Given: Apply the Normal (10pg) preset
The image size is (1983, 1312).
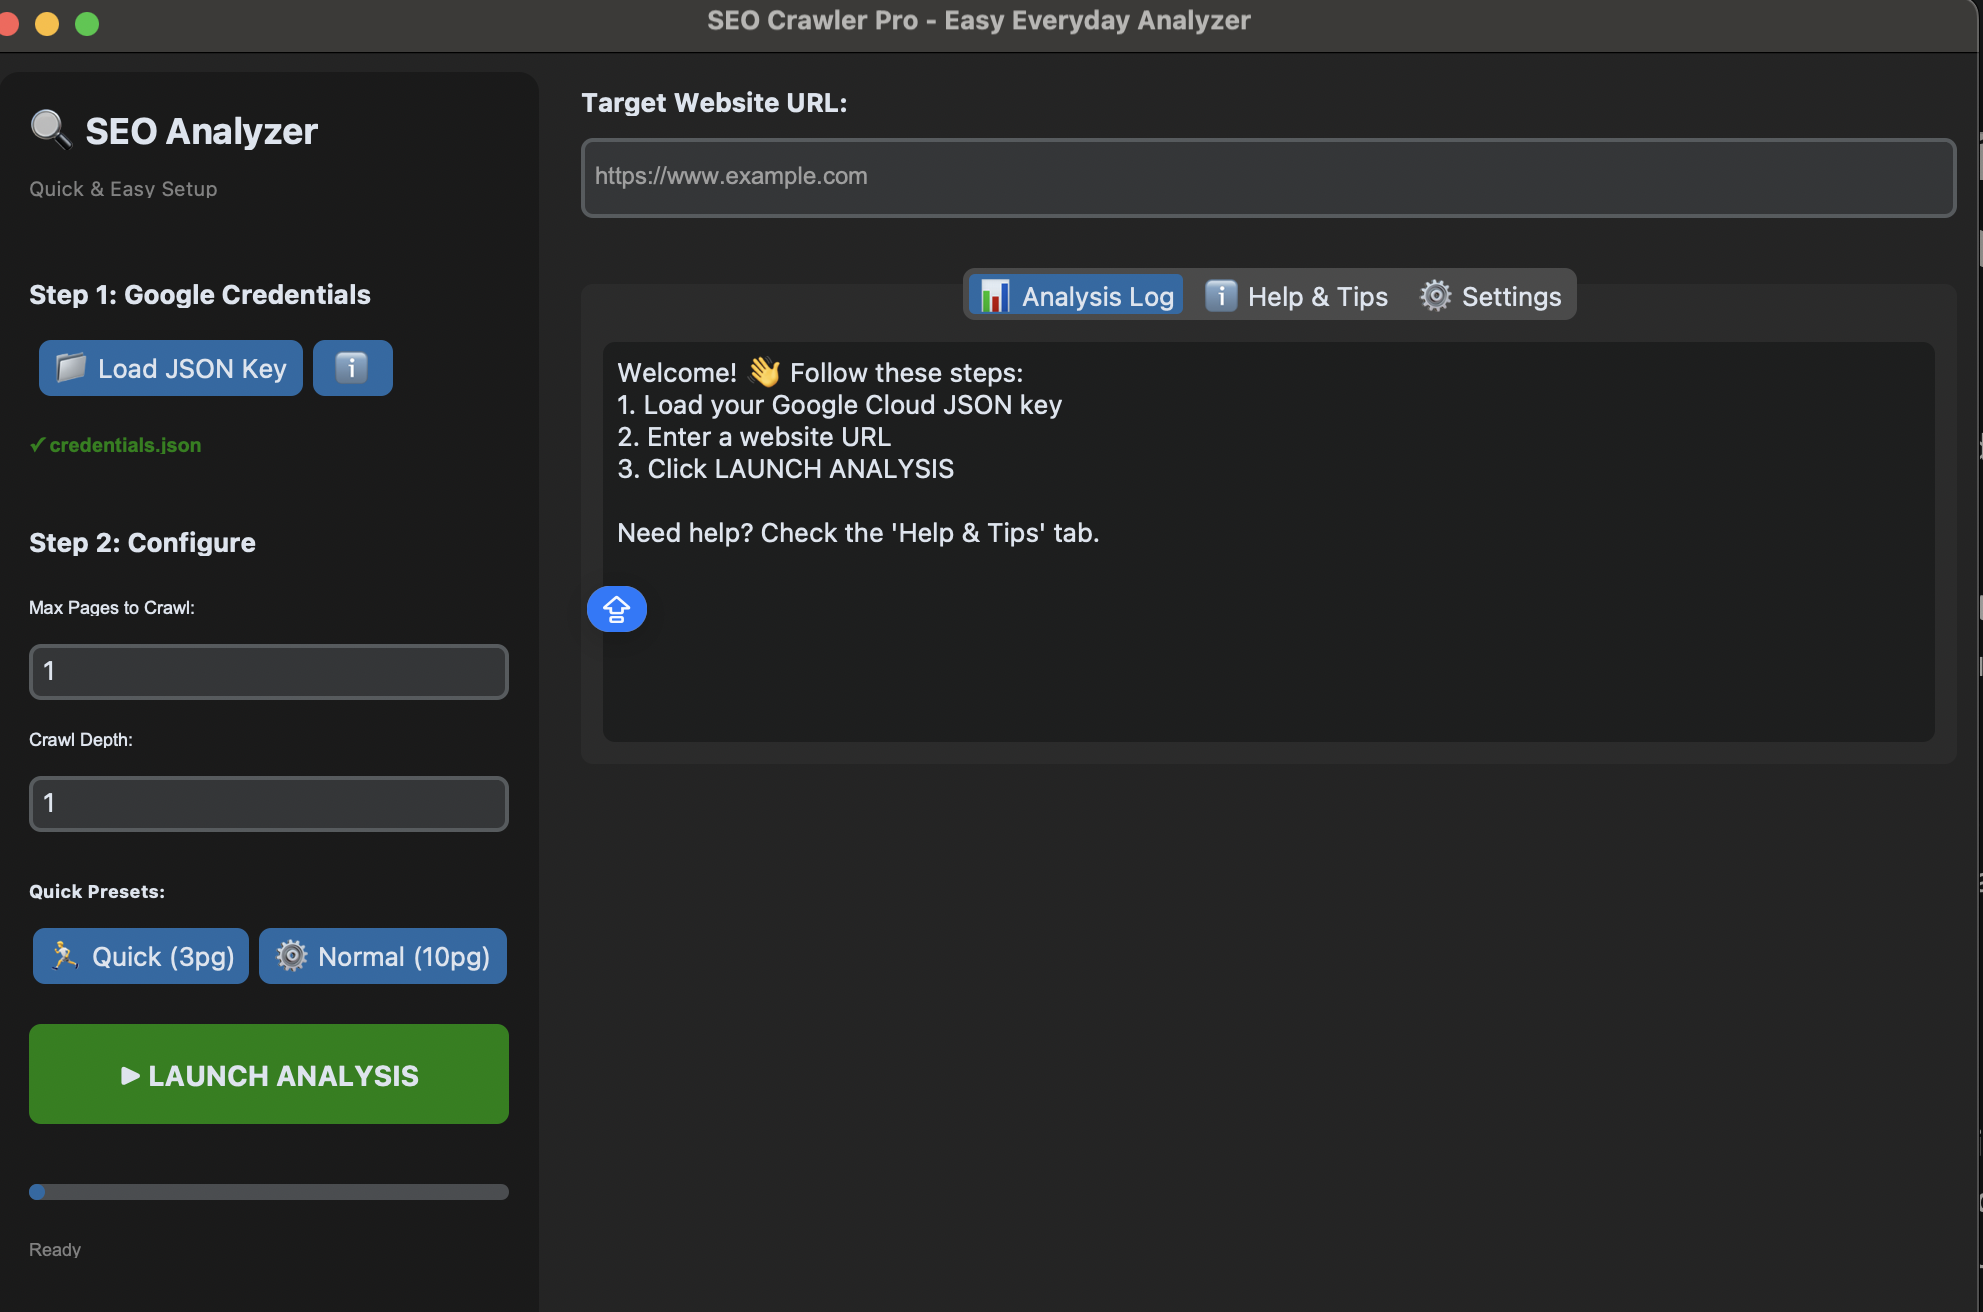Looking at the screenshot, I should (383, 956).
